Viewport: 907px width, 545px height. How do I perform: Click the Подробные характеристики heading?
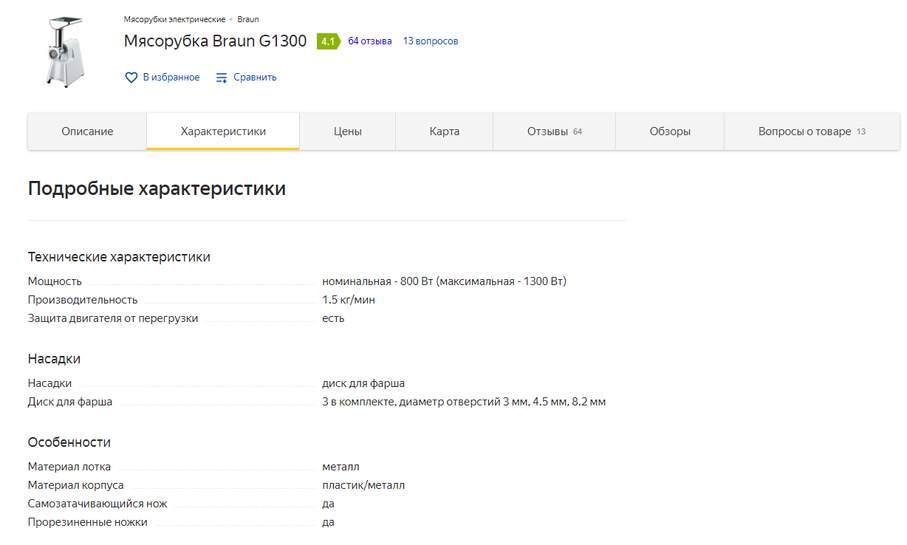pyautogui.click(x=157, y=188)
